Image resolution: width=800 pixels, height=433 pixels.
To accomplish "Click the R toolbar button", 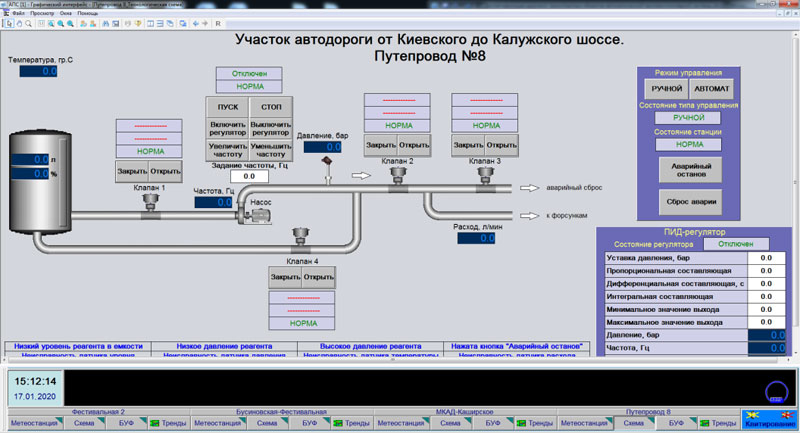I will (218, 23).
